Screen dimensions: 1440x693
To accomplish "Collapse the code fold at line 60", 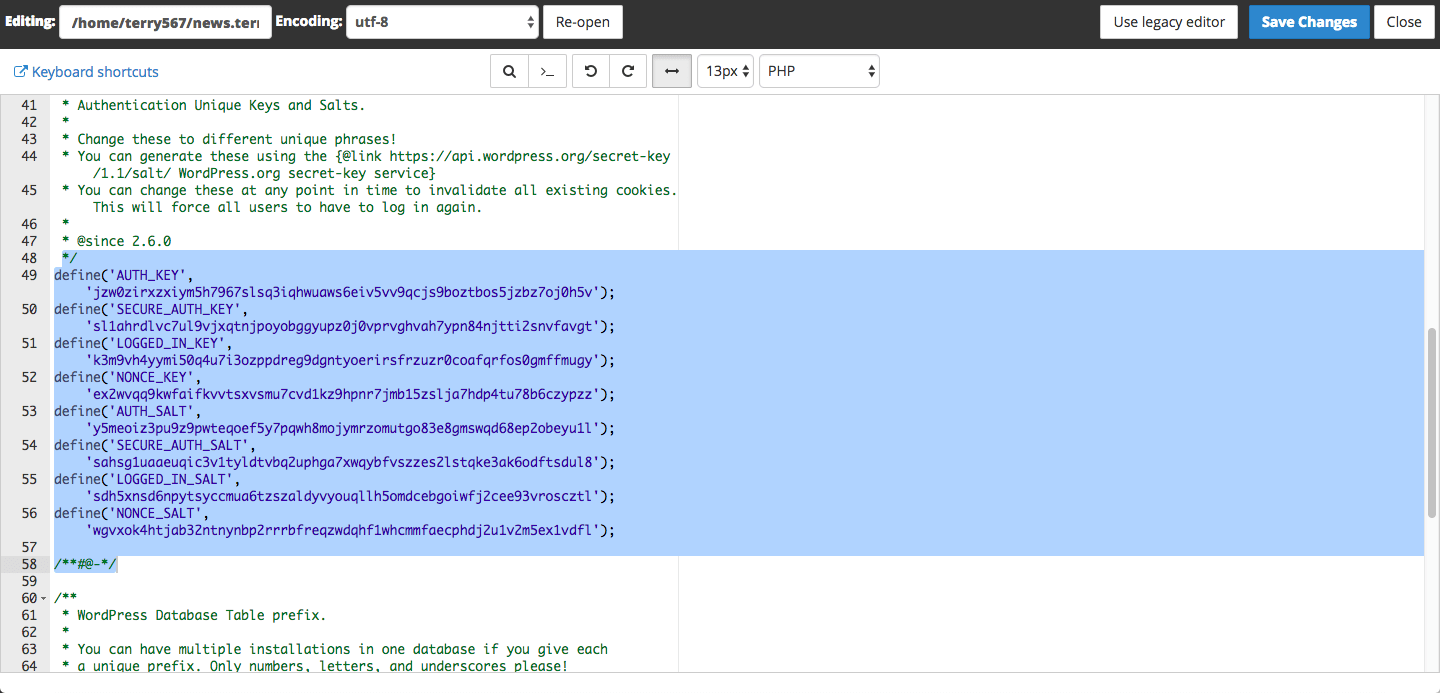I will click(43, 599).
